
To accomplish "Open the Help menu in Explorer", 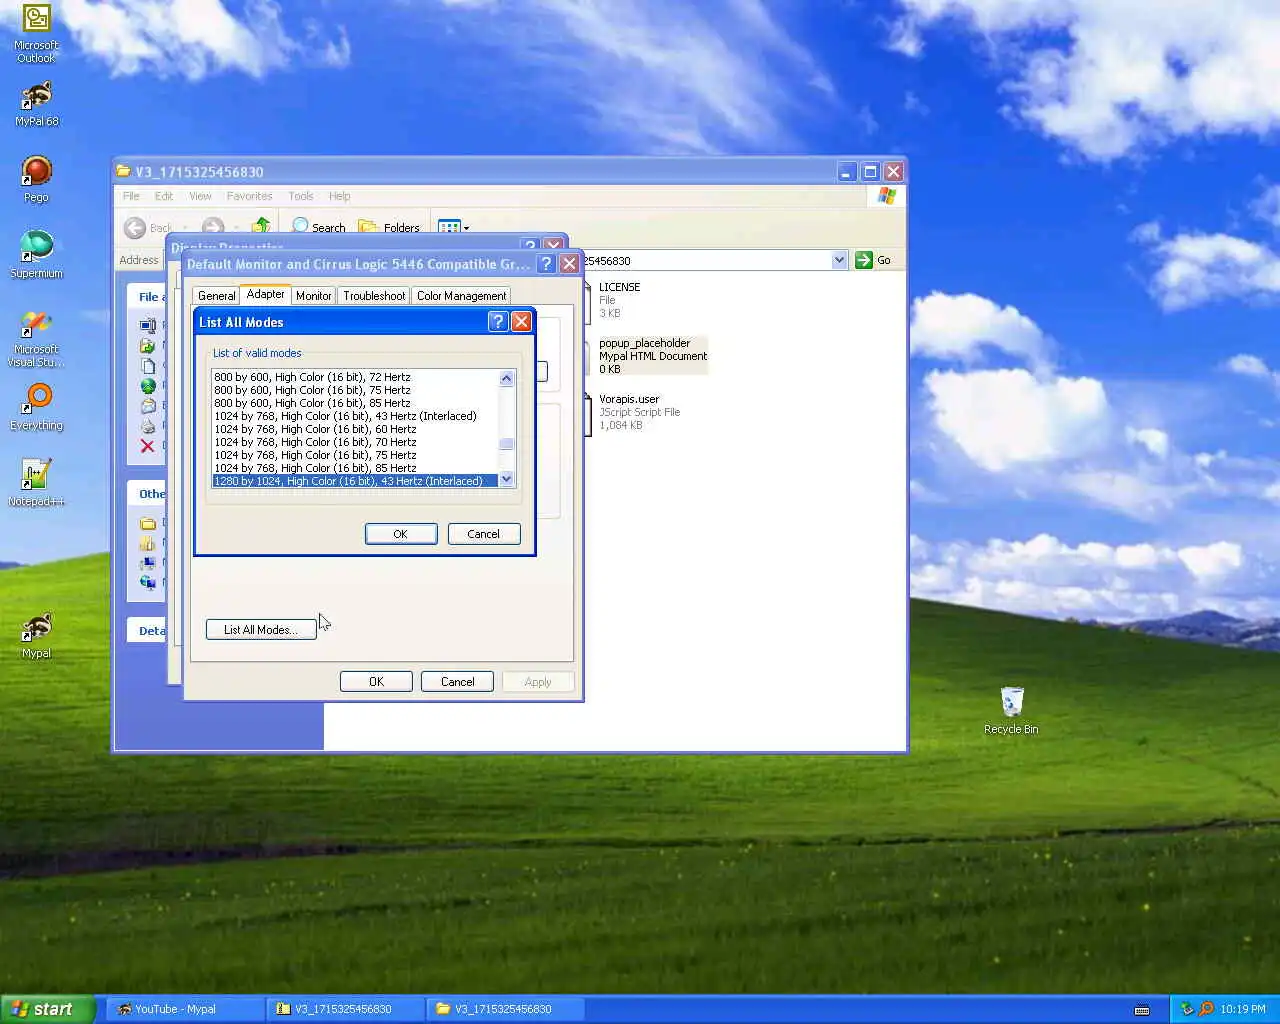I will tap(339, 196).
